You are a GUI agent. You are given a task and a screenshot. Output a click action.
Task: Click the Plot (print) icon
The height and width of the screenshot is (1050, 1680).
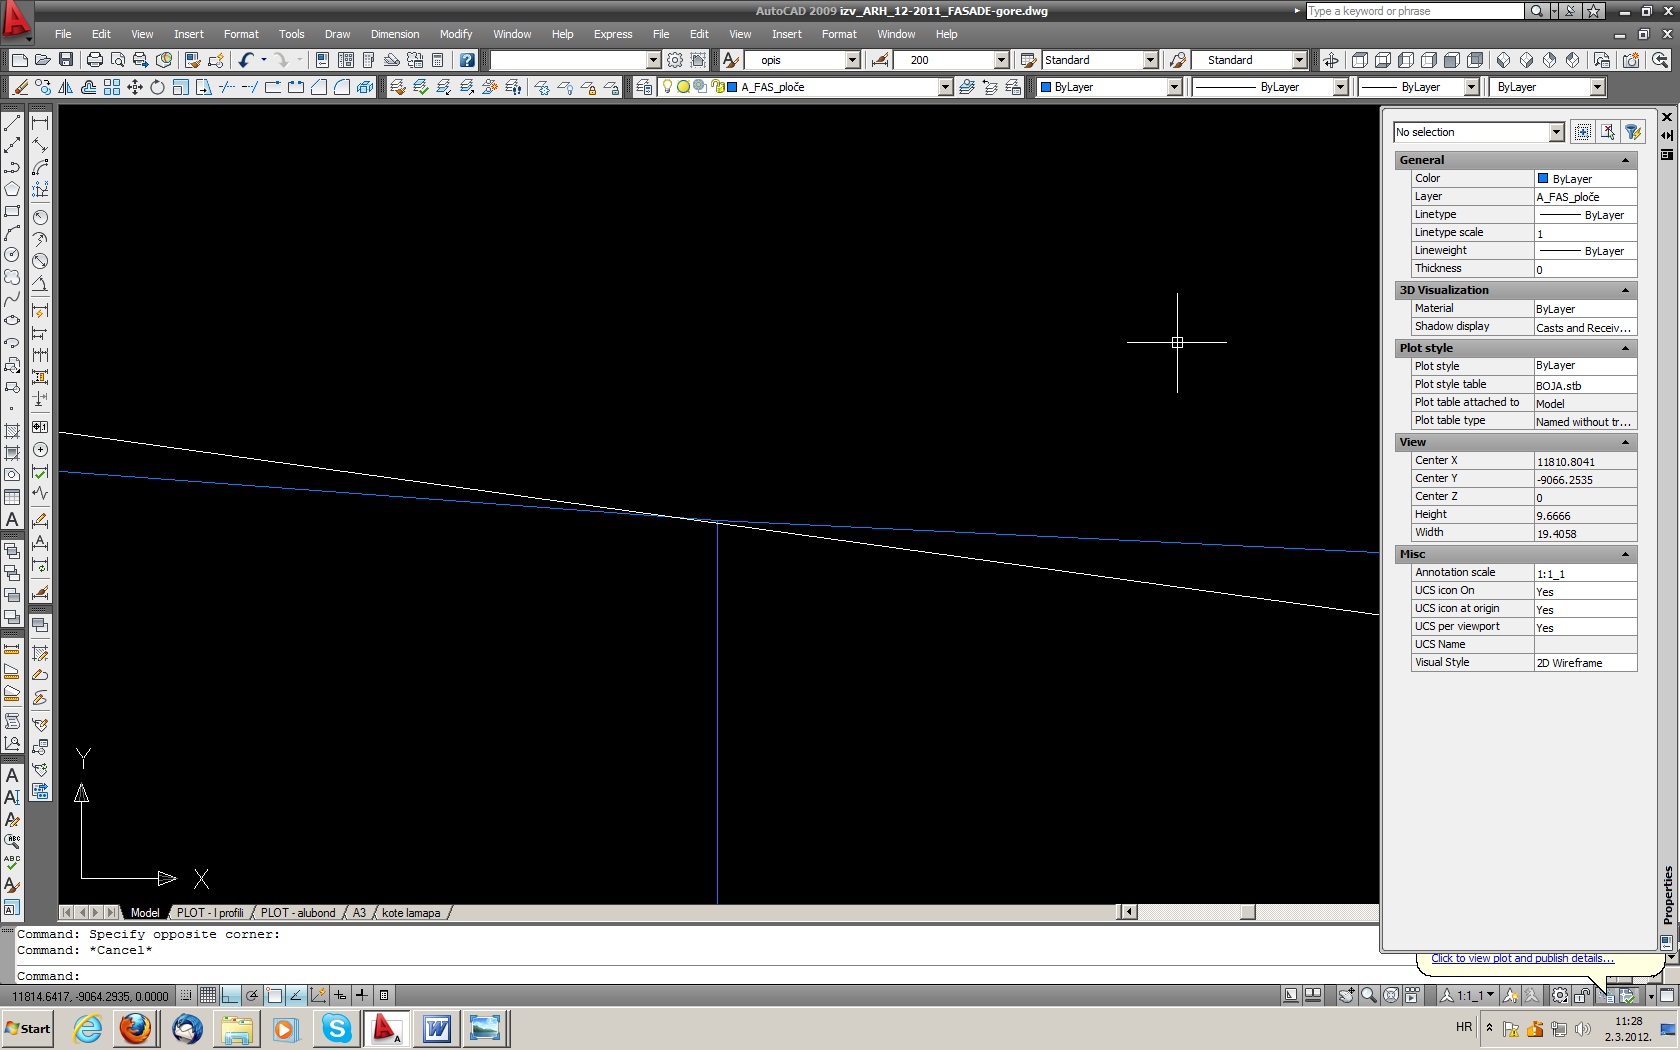pos(94,60)
